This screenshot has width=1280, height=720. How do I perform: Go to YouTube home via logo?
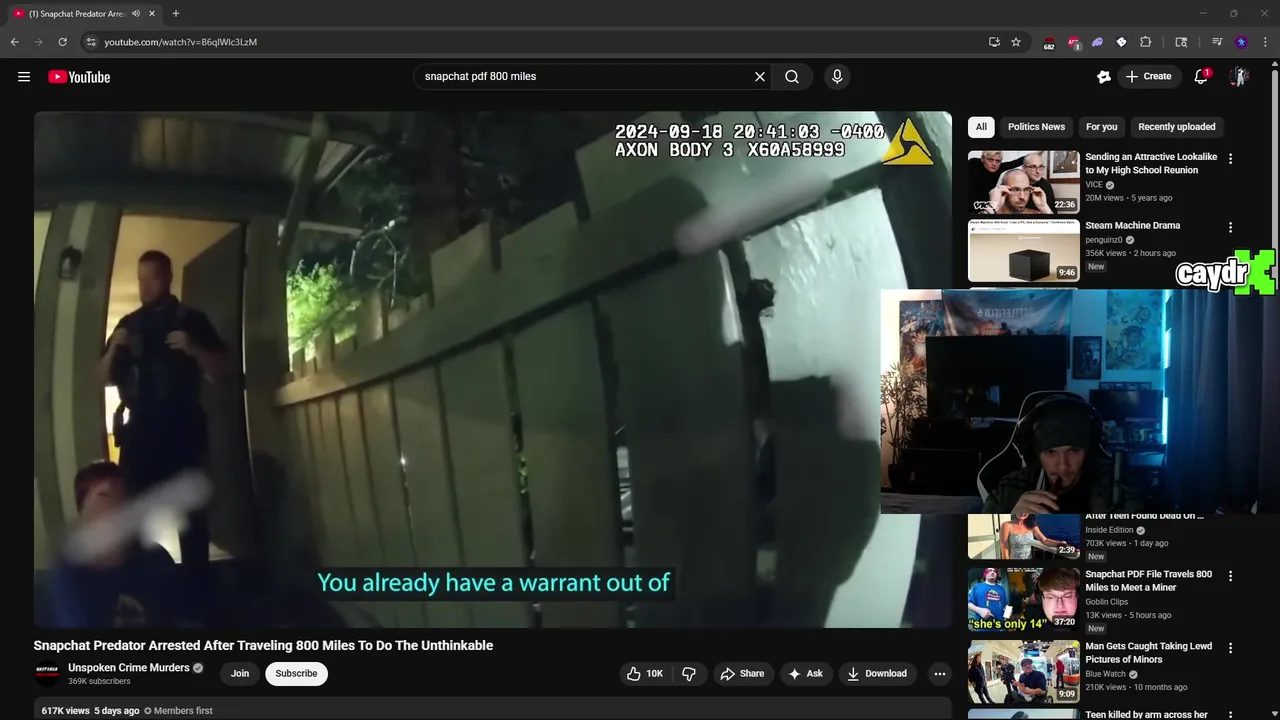click(x=79, y=77)
